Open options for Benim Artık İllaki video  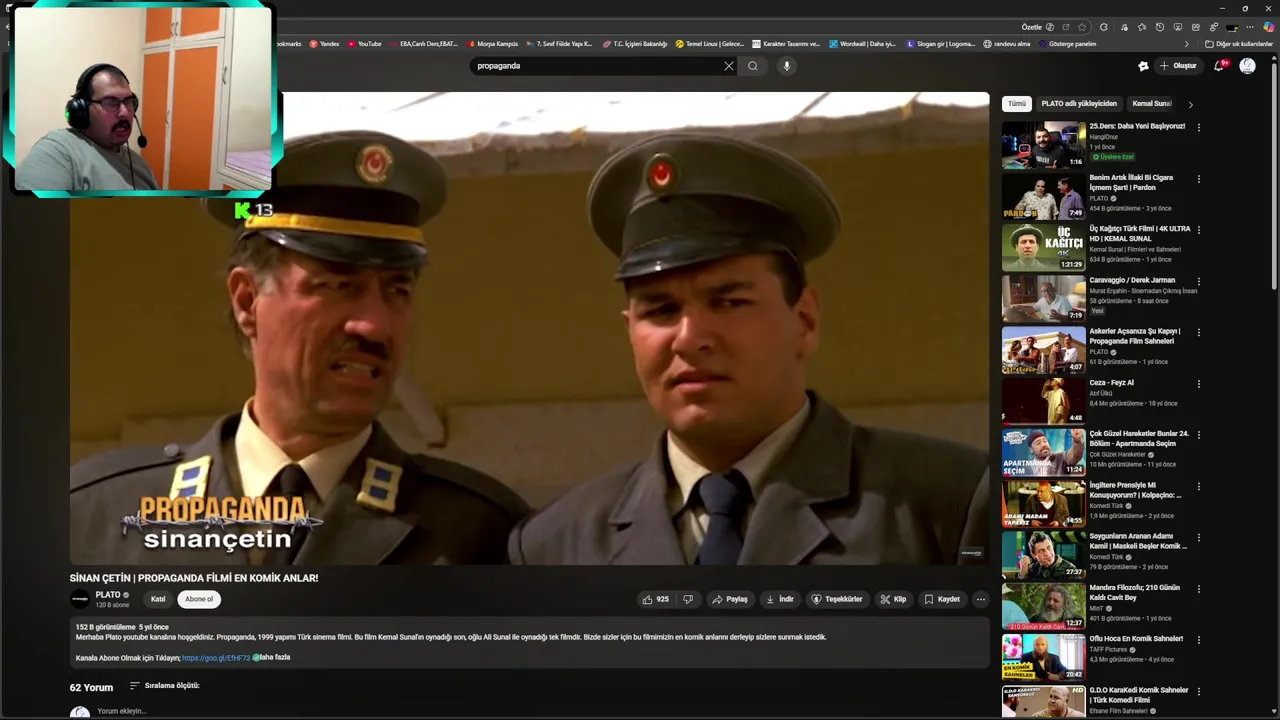click(x=1198, y=179)
